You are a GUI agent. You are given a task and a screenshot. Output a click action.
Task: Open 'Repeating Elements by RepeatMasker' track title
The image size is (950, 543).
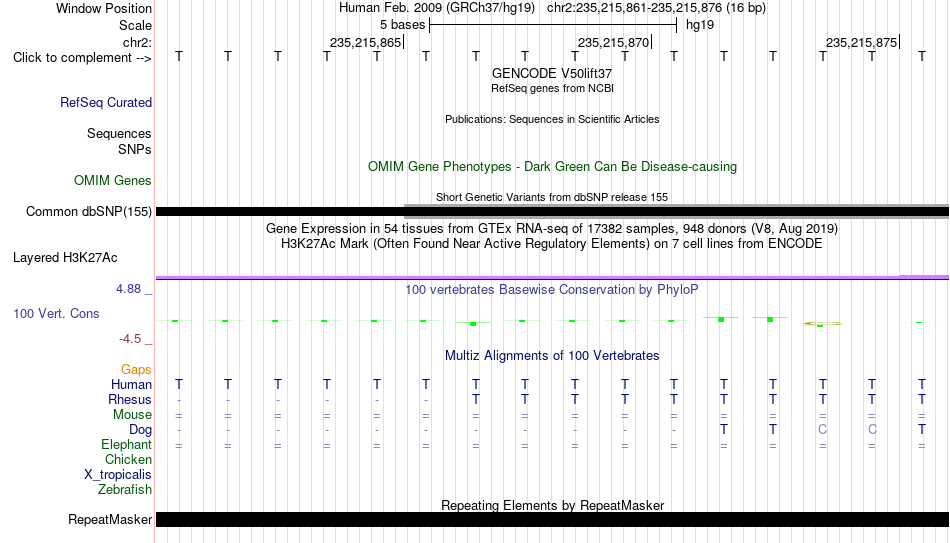click(x=552, y=505)
